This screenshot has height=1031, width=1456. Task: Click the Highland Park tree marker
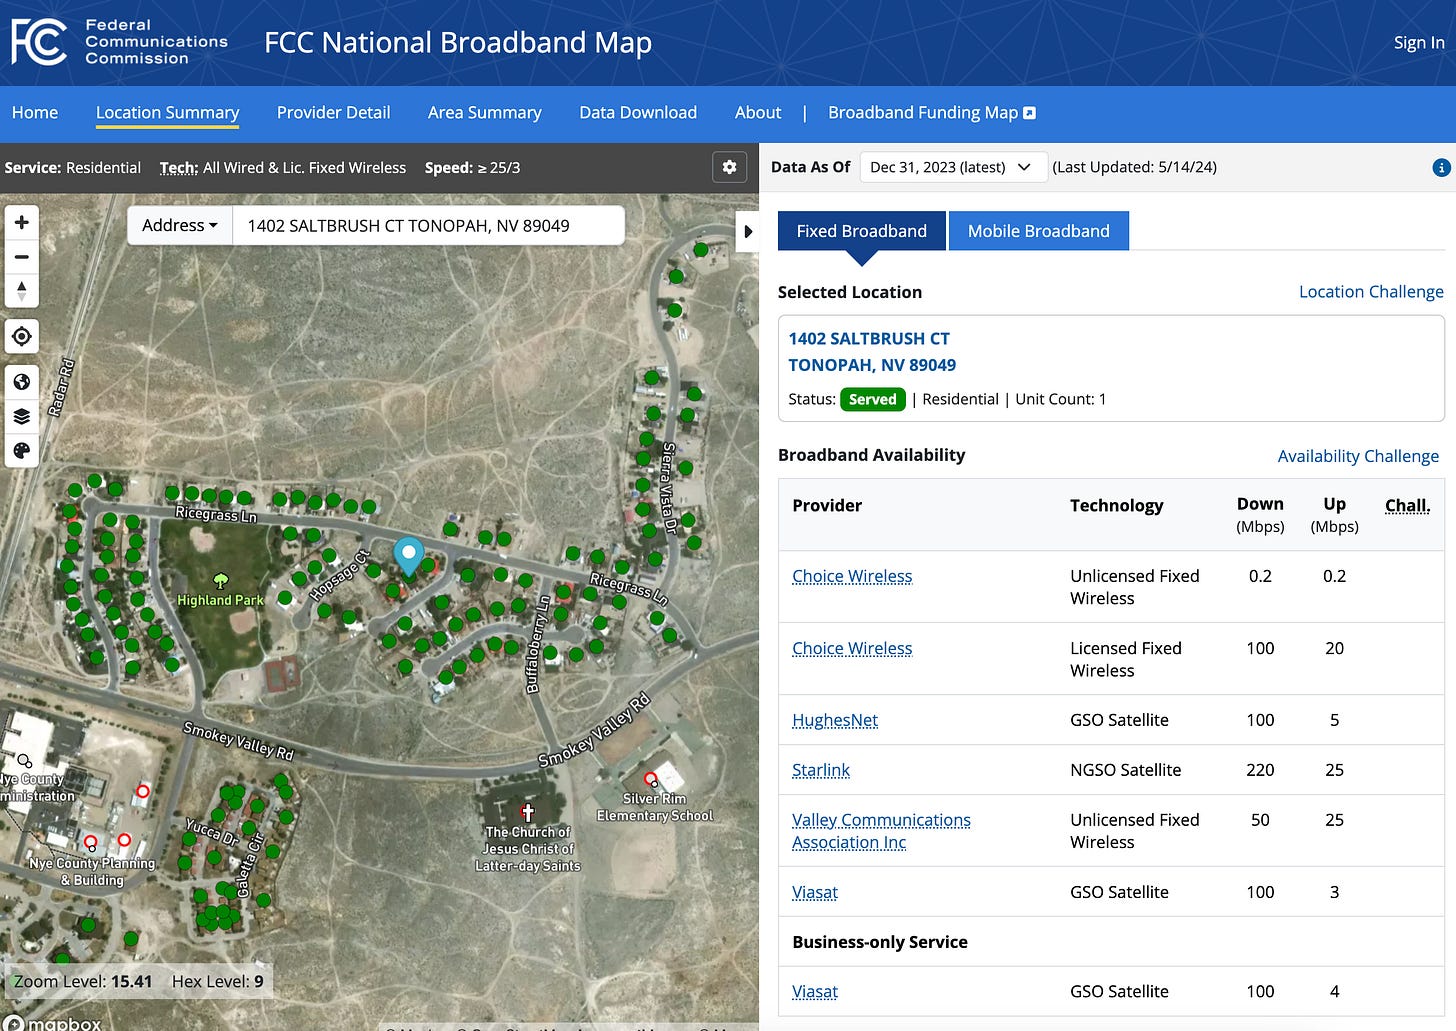(221, 581)
